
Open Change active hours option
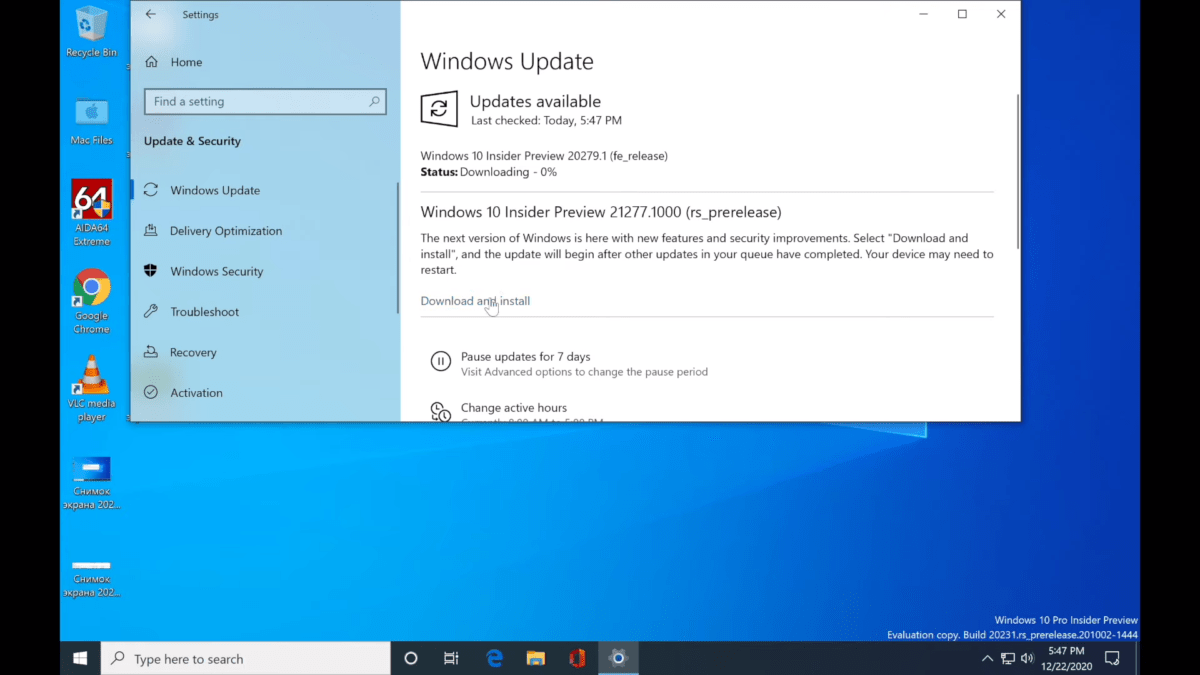513,408
